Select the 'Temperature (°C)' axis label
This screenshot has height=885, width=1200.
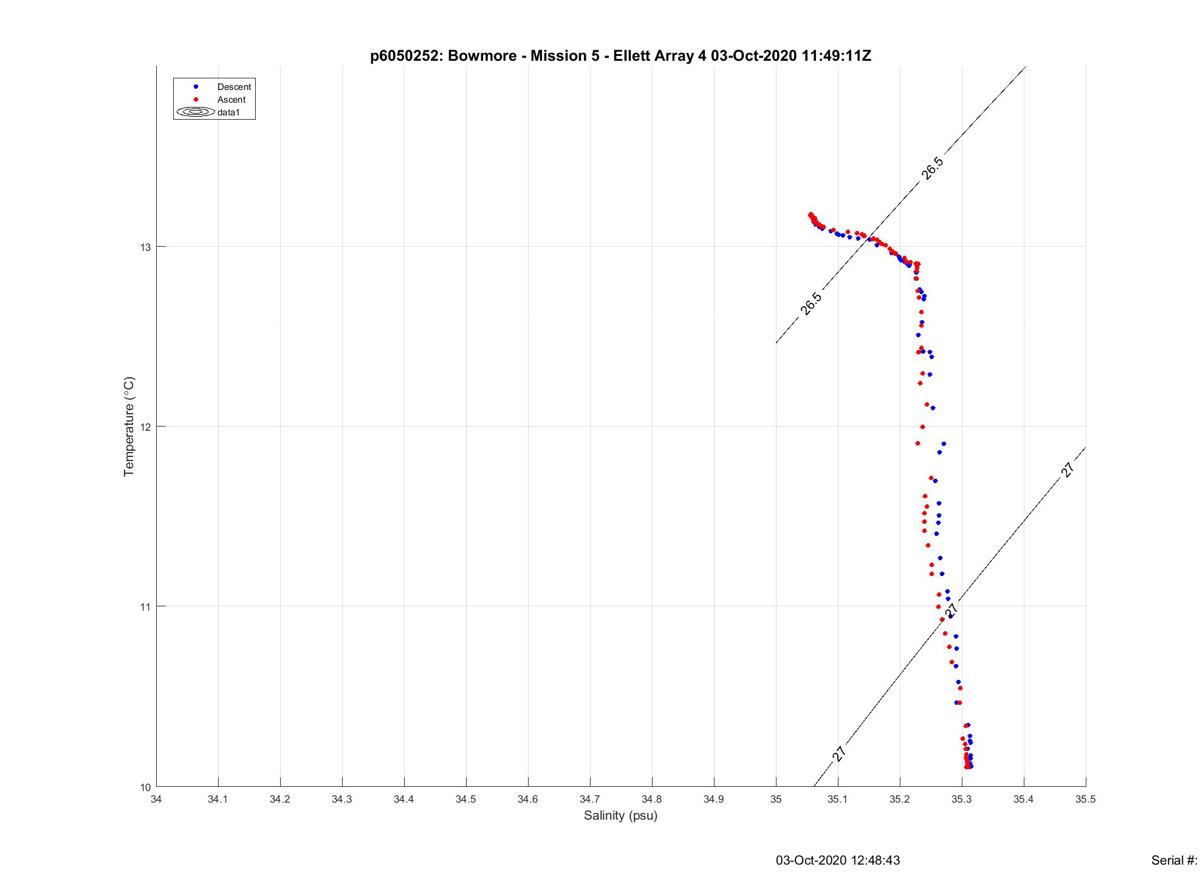(x=128, y=427)
